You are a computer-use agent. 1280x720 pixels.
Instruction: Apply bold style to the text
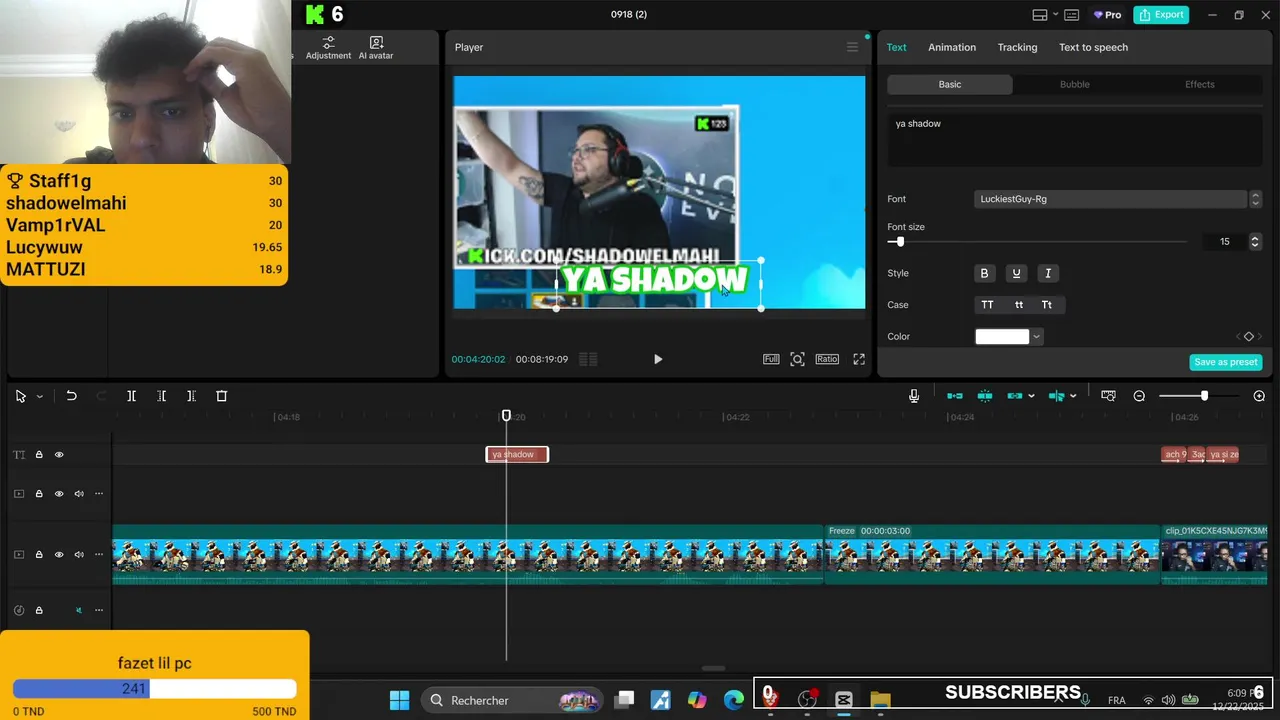point(984,273)
